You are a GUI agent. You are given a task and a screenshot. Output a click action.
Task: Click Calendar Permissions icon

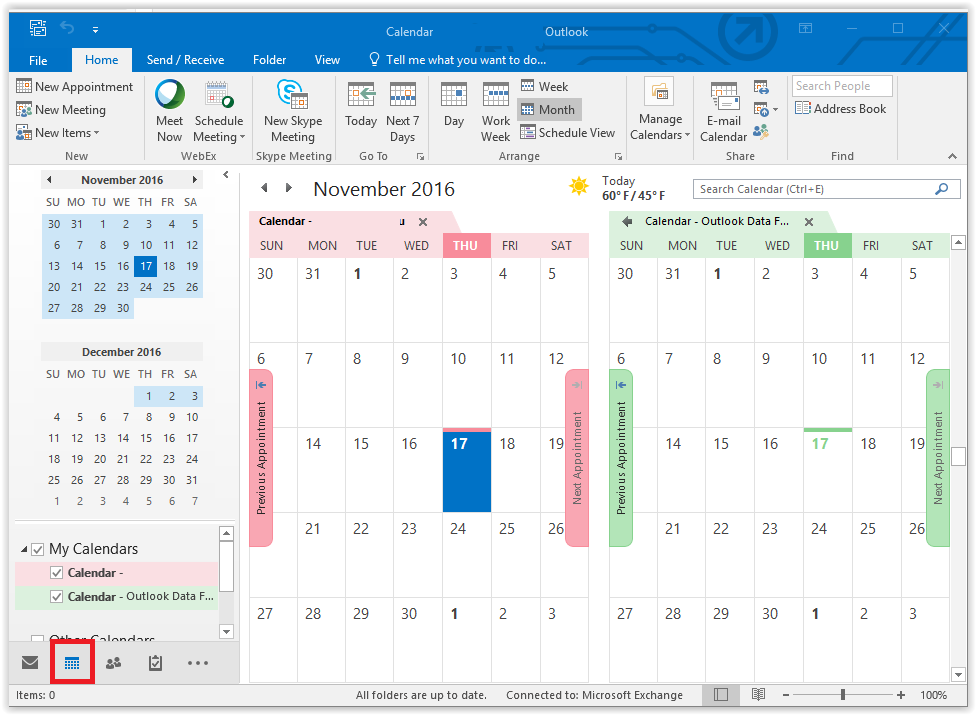[761, 131]
